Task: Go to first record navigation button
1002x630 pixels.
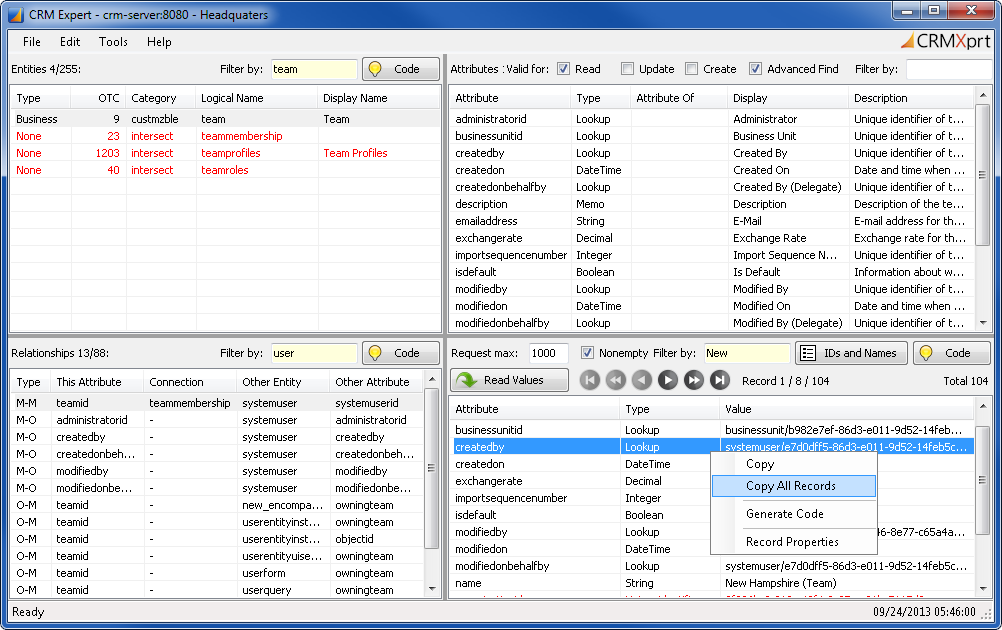Action: point(590,381)
